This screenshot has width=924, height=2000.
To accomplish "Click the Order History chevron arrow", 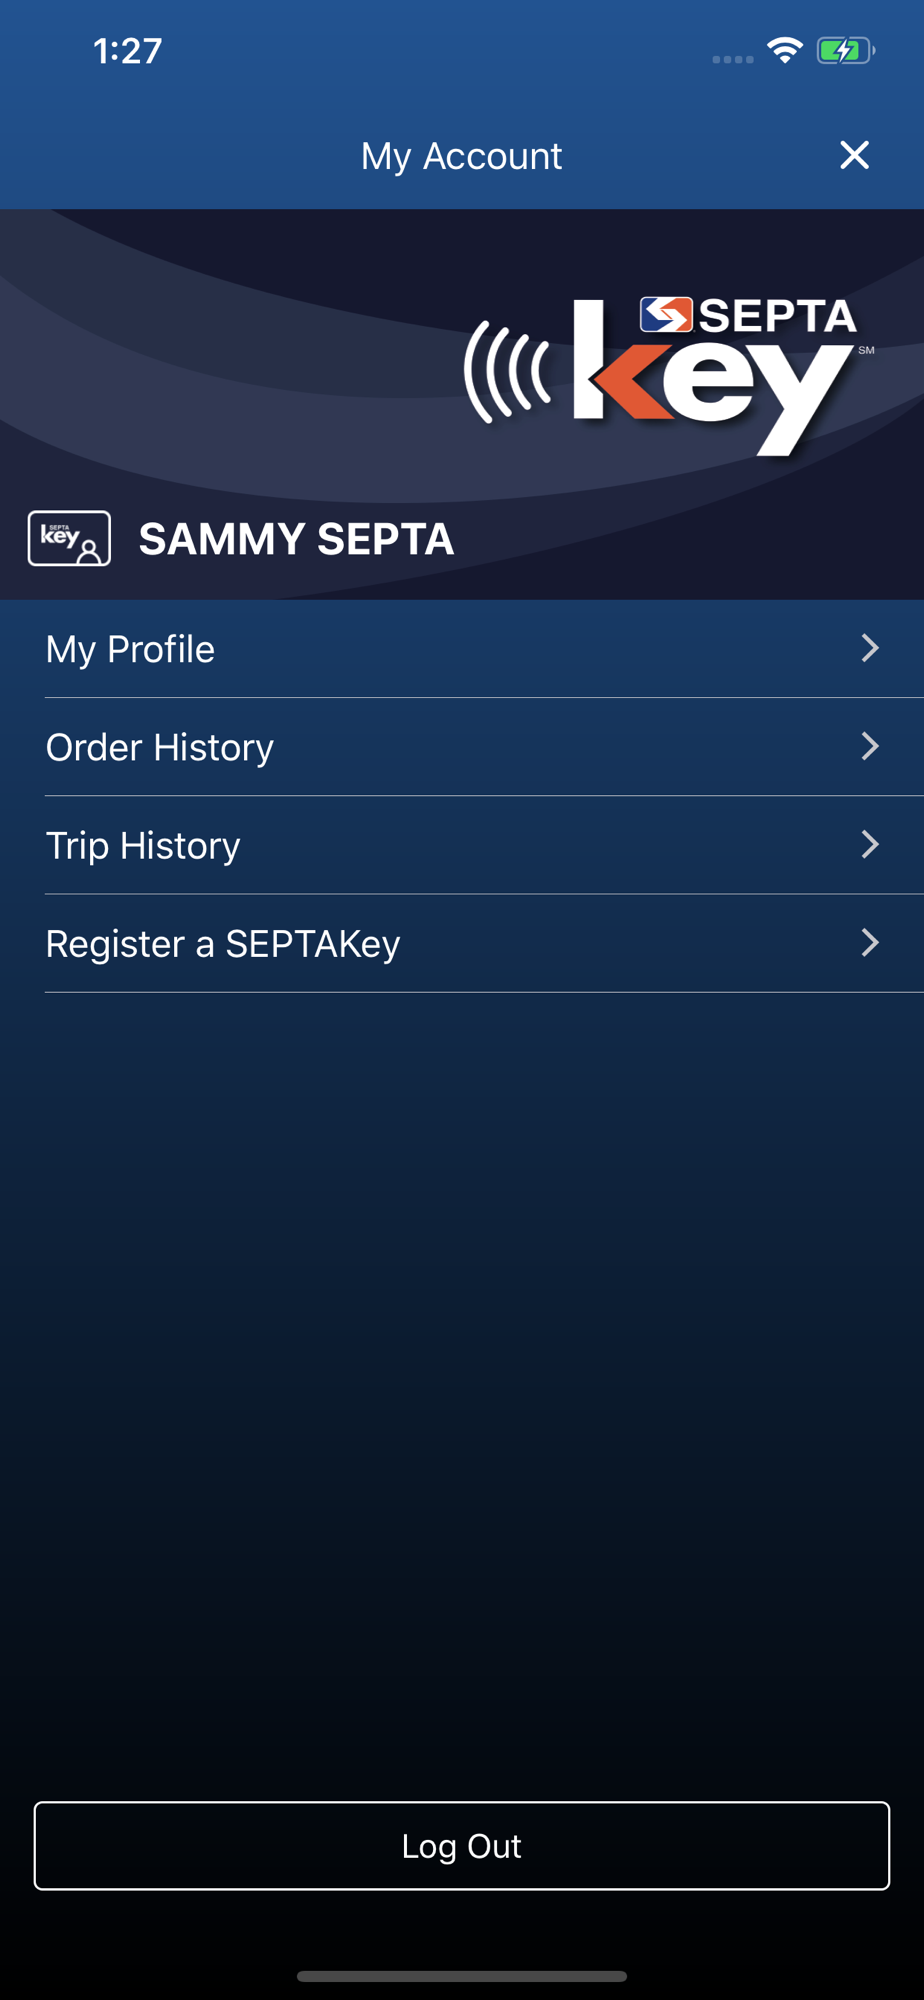I will coord(869,746).
